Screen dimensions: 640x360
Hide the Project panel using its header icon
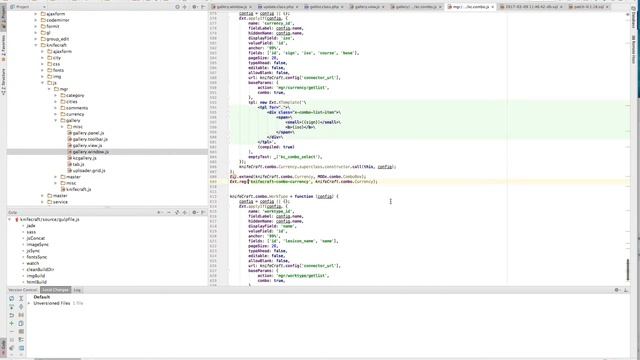[x=203, y=7]
